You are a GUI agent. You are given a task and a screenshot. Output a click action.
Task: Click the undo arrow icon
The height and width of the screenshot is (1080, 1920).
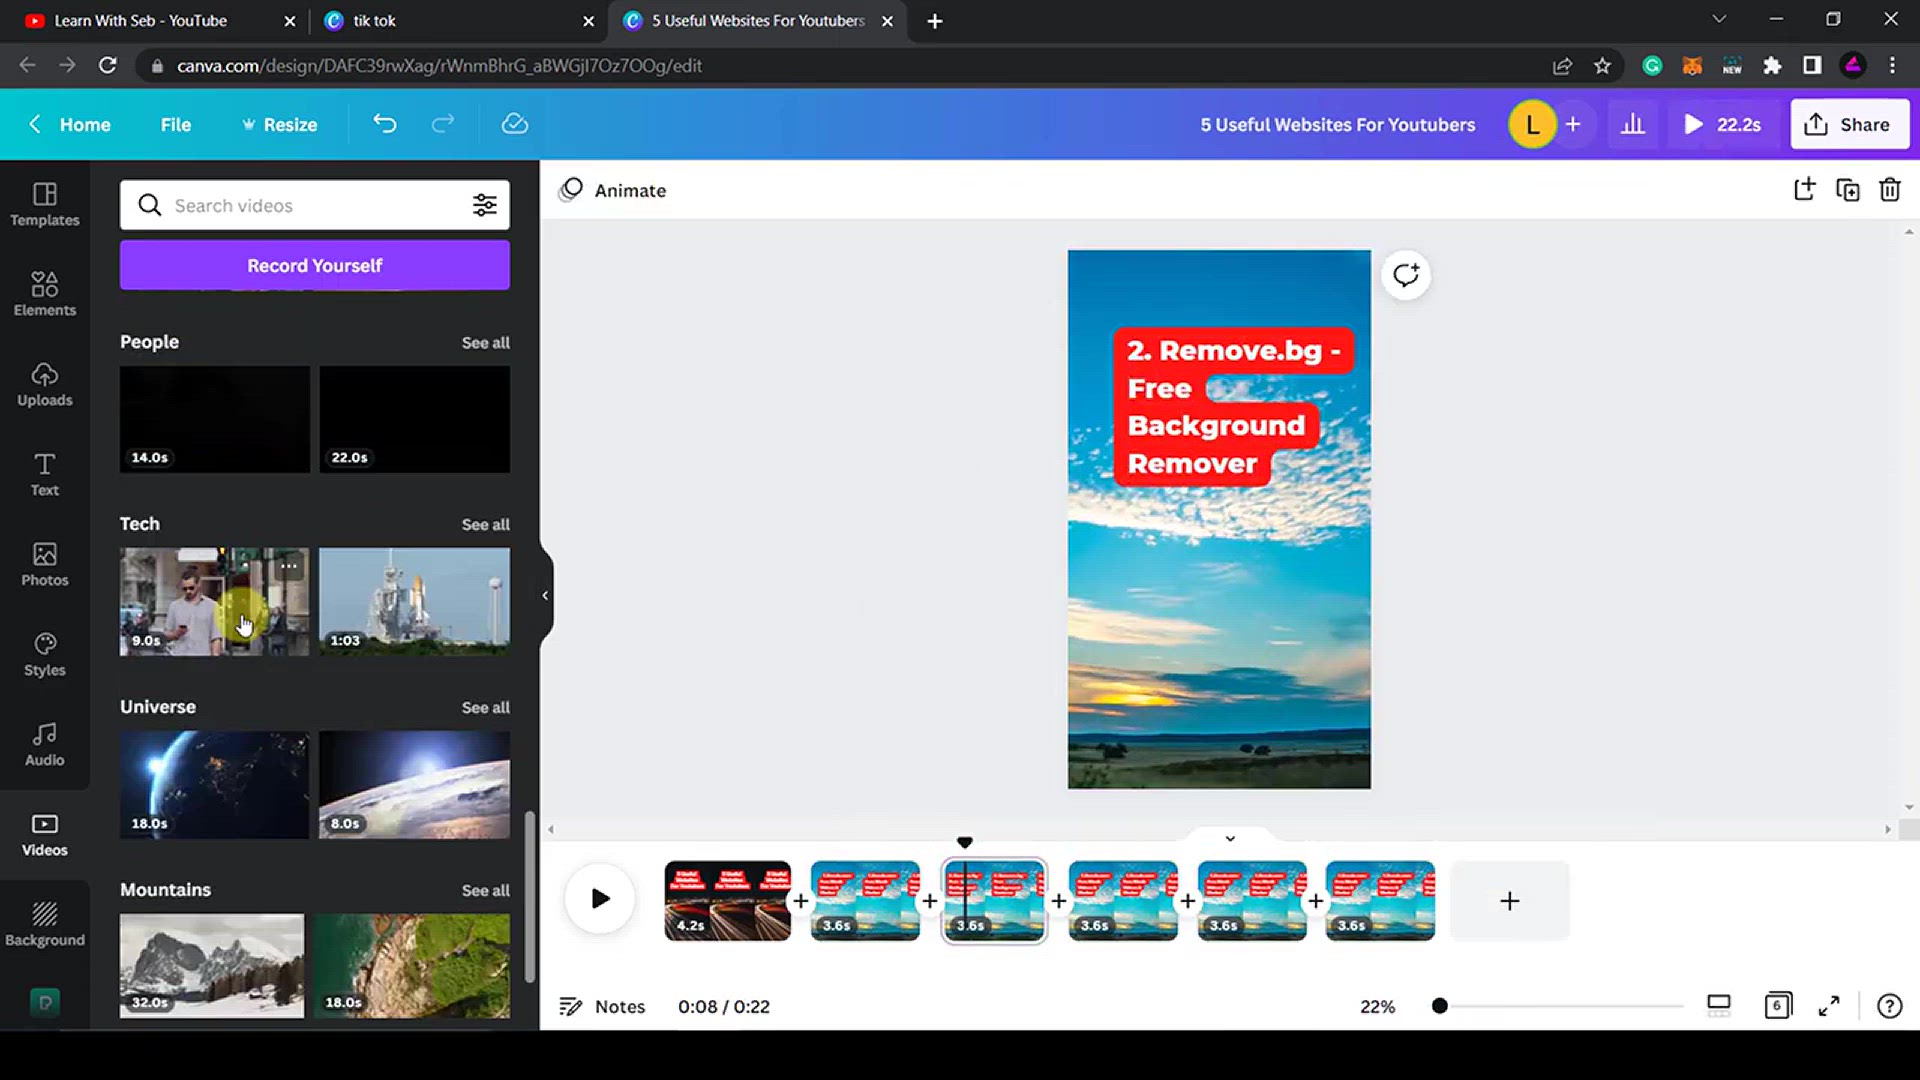385,124
